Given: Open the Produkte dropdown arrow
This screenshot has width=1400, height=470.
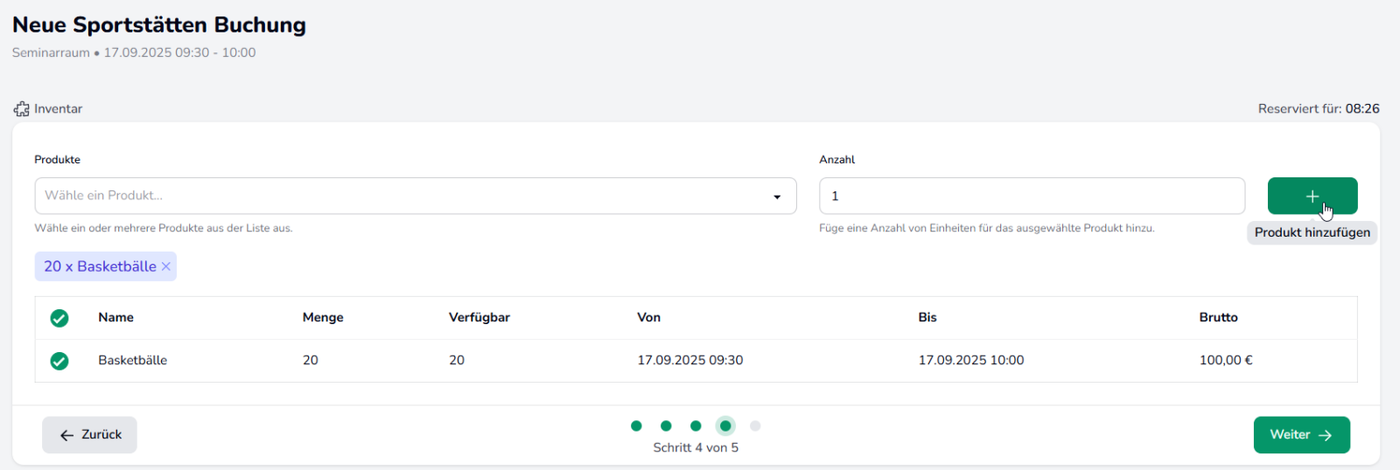Looking at the screenshot, I should click(777, 197).
